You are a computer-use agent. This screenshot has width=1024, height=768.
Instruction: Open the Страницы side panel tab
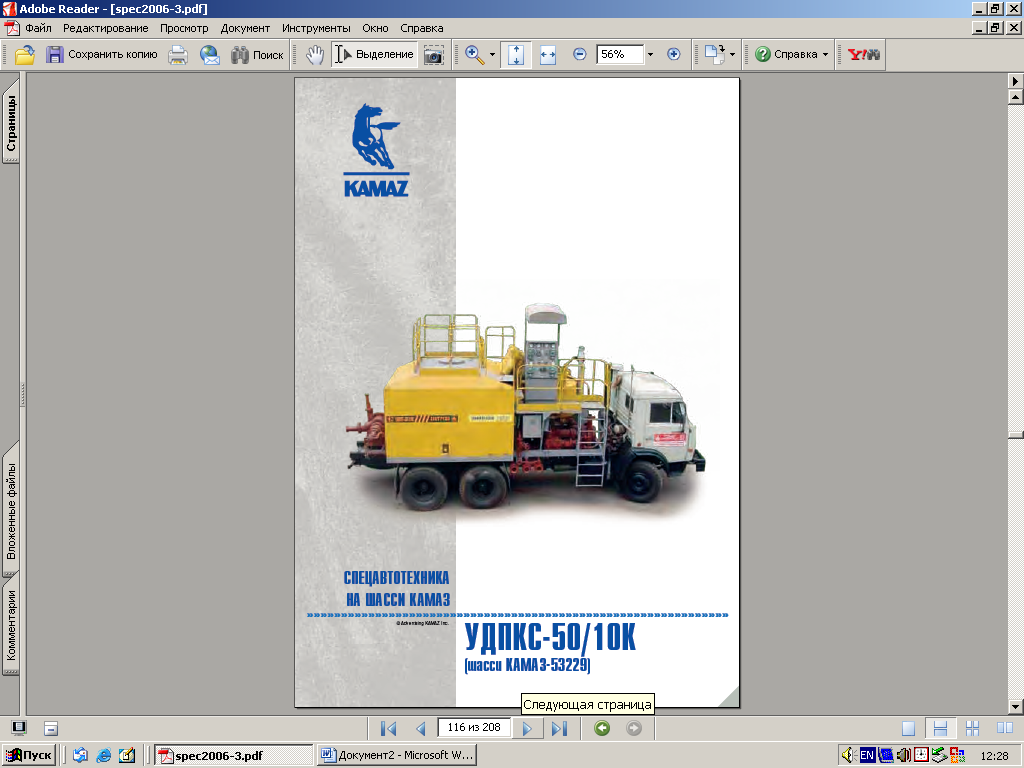10,122
